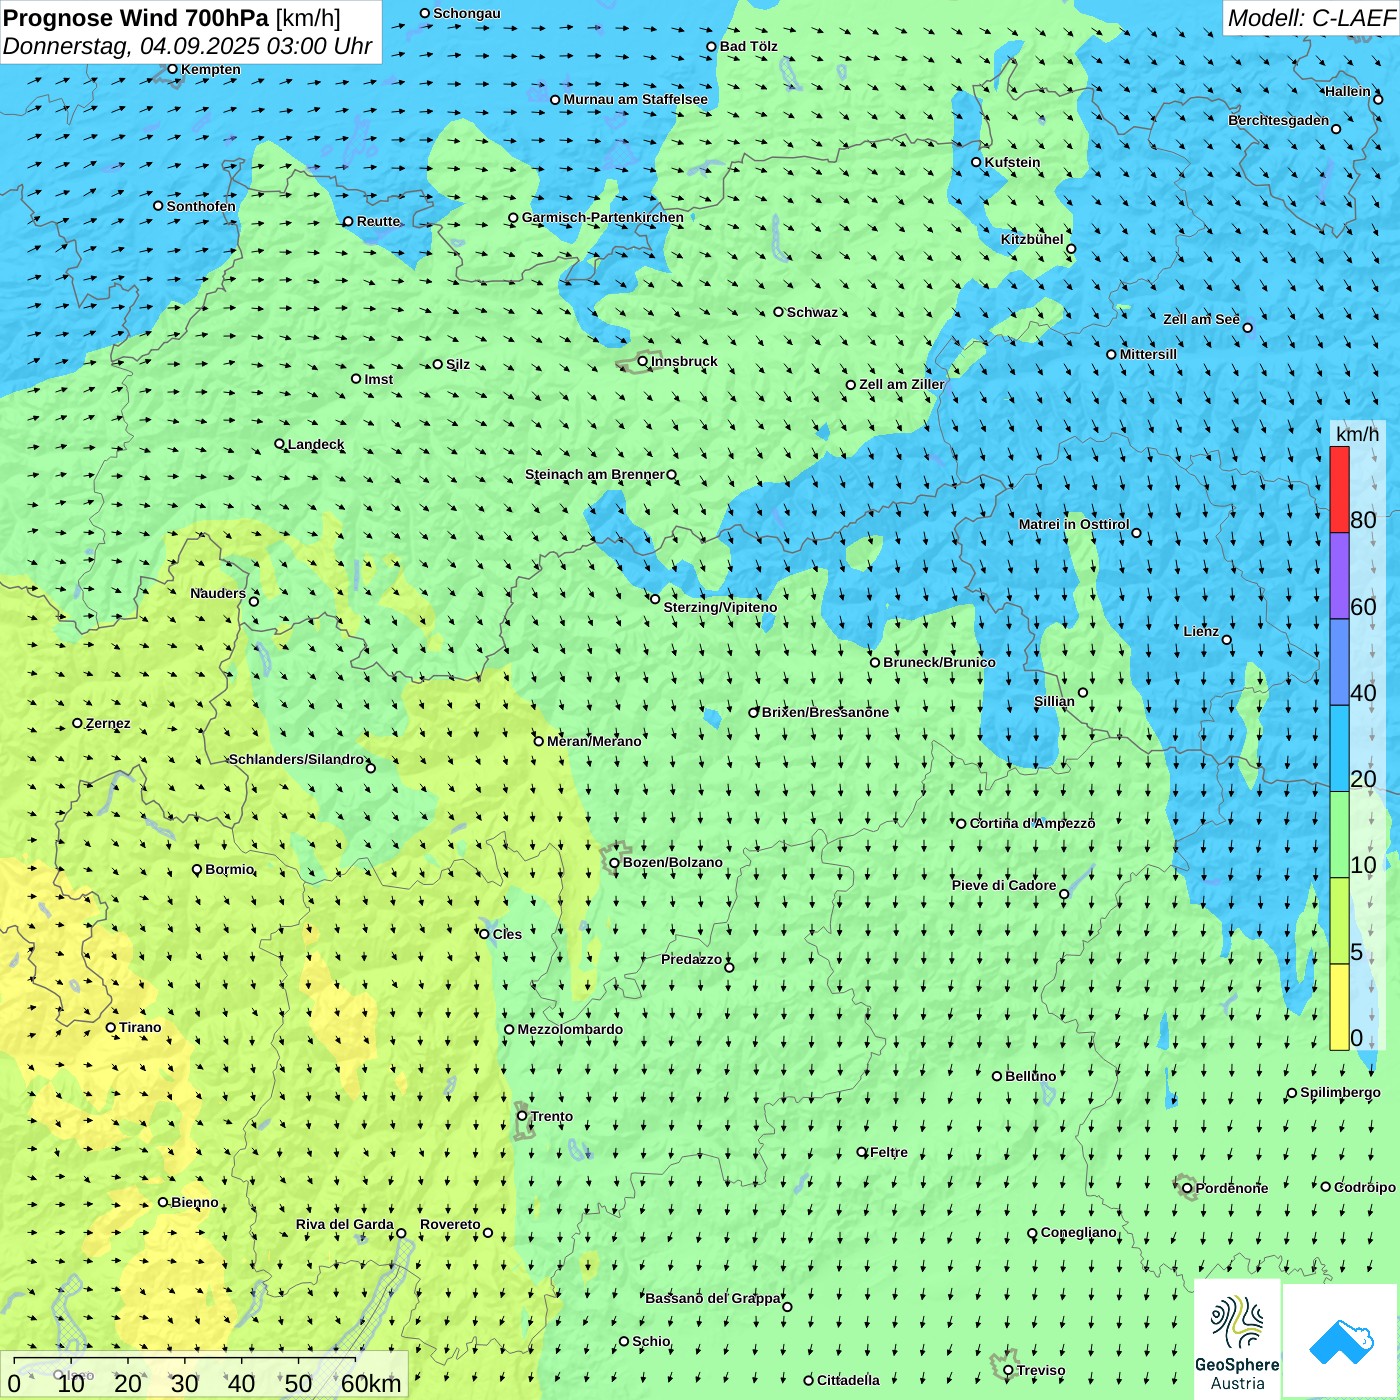Click the Meran/Merano label
Viewport: 1400px width, 1400px height.
tap(594, 741)
